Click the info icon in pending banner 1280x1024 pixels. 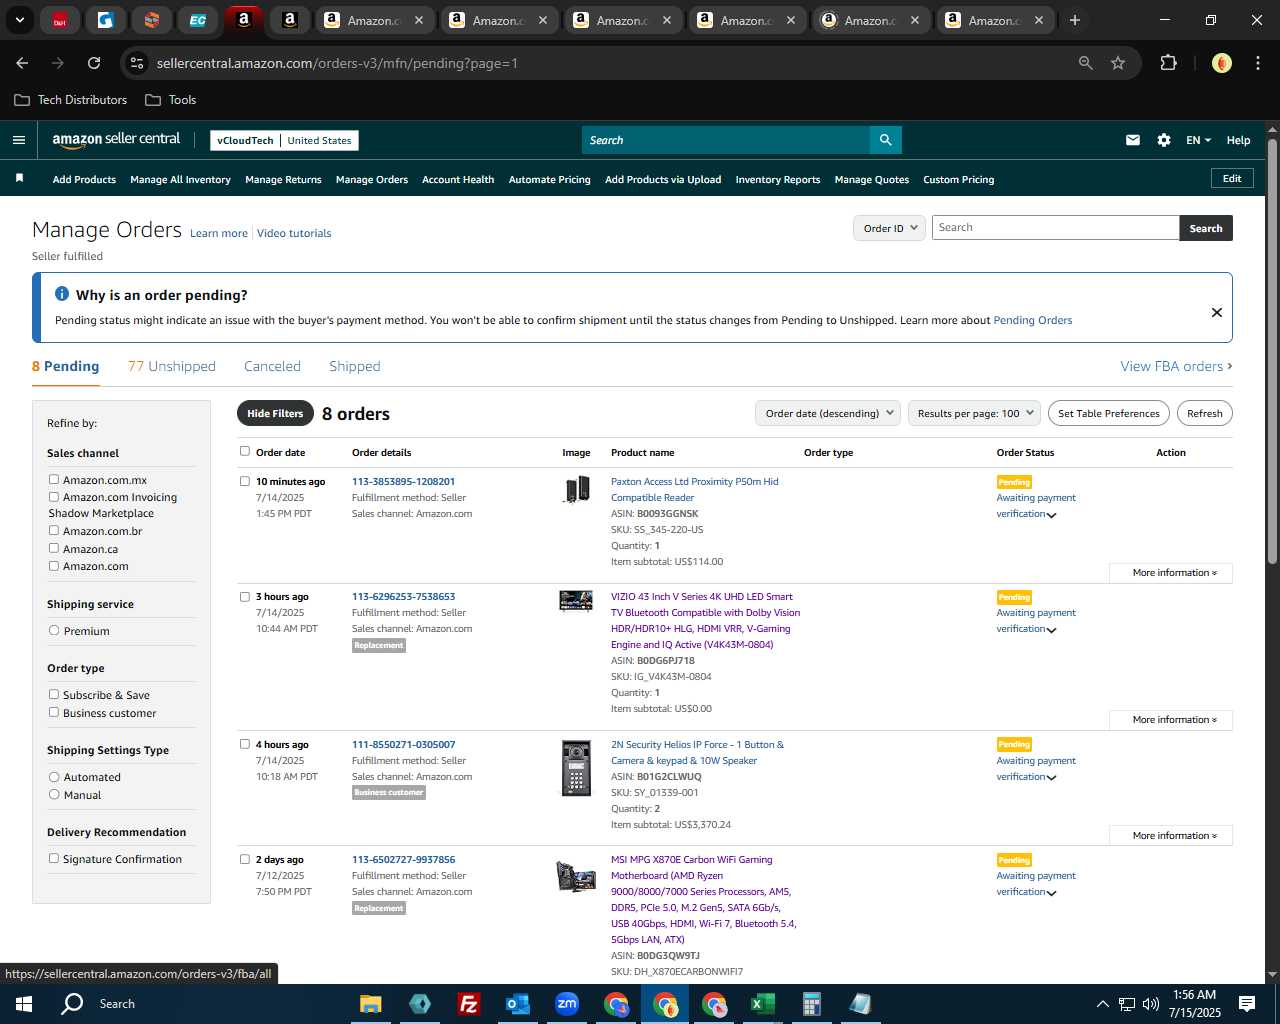62,294
